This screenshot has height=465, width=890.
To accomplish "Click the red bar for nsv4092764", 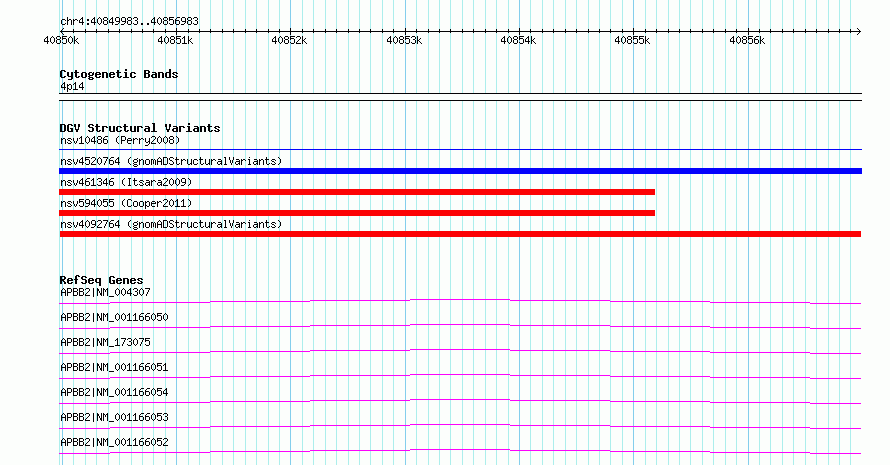I will (460, 234).
